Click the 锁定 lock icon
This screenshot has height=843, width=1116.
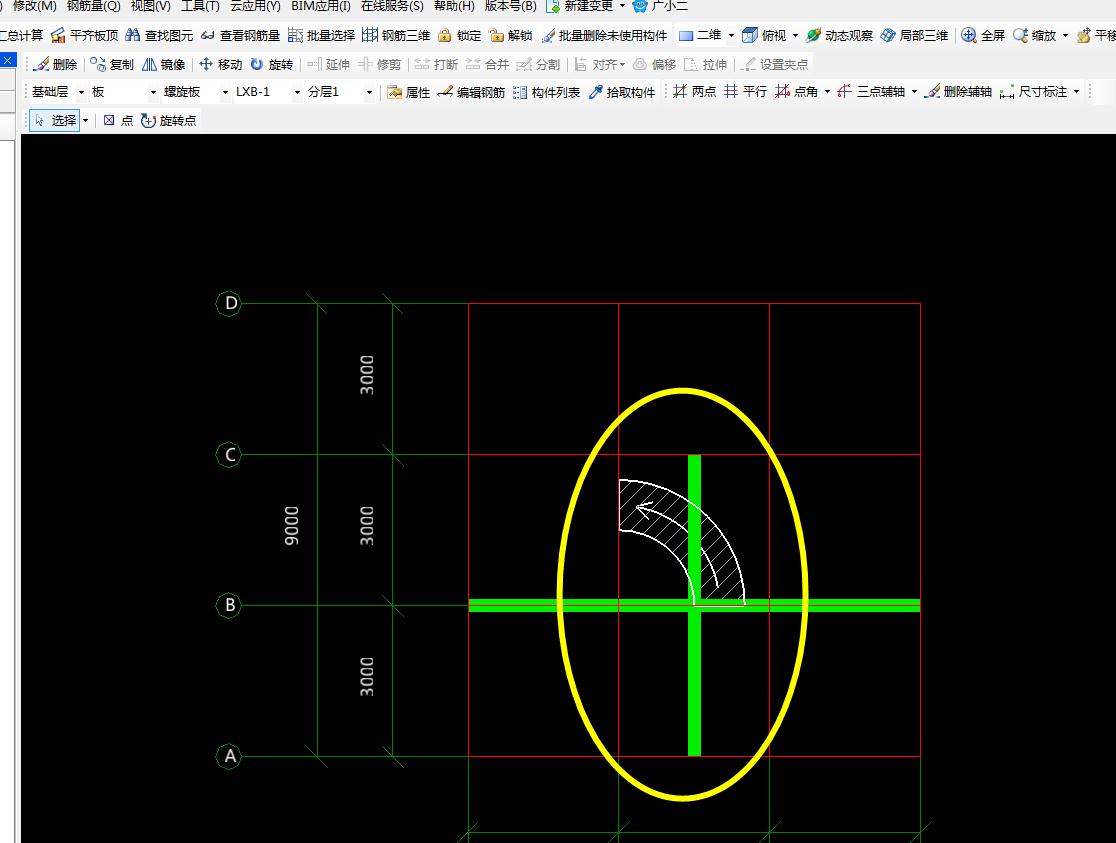pos(445,35)
